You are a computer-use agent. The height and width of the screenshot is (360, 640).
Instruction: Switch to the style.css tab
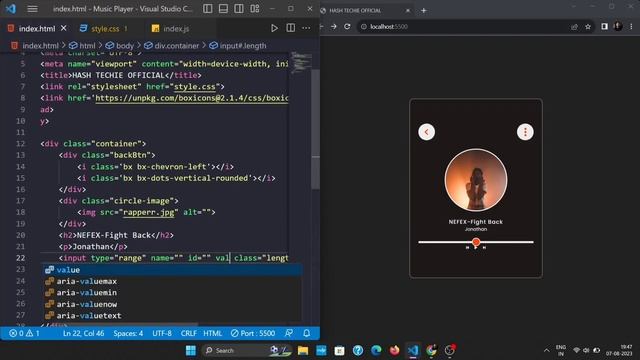(x=105, y=29)
